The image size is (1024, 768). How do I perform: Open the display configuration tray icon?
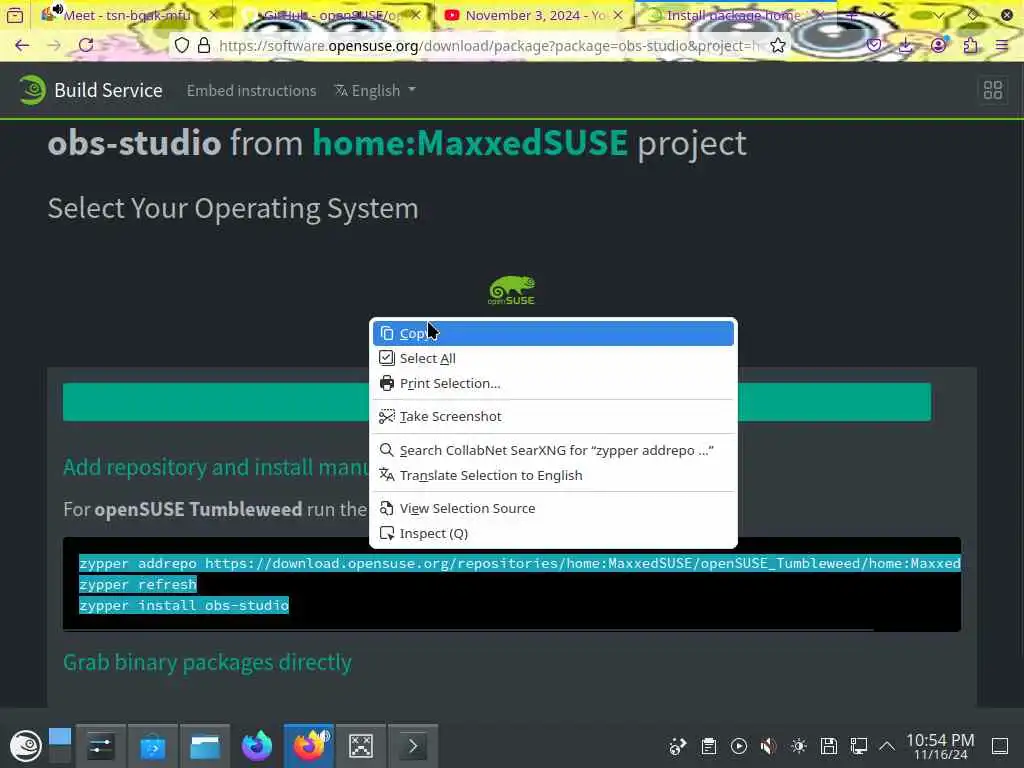[x=859, y=746]
